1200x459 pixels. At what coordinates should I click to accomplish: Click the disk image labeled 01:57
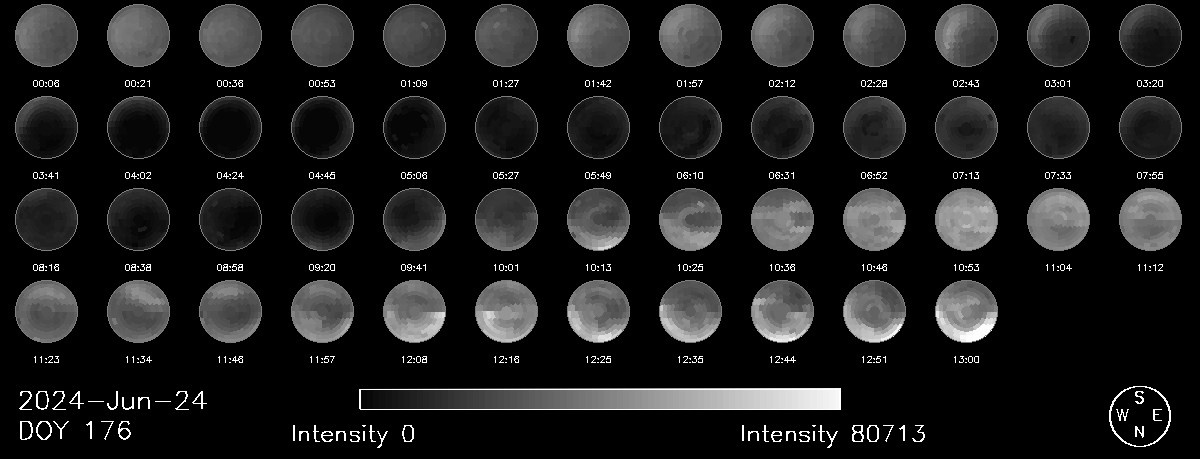tap(690, 36)
